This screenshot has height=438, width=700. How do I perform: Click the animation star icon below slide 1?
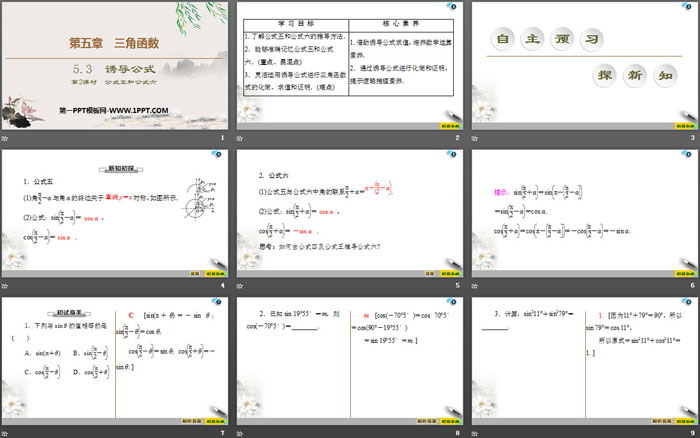tap(6, 139)
